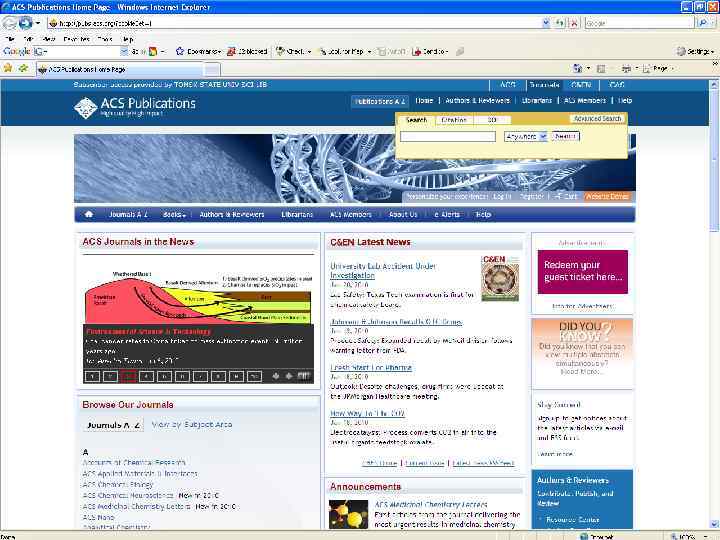Click the Google toolbar search field
Viewport: 720px width, 540px height.
(x=80, y=51)
